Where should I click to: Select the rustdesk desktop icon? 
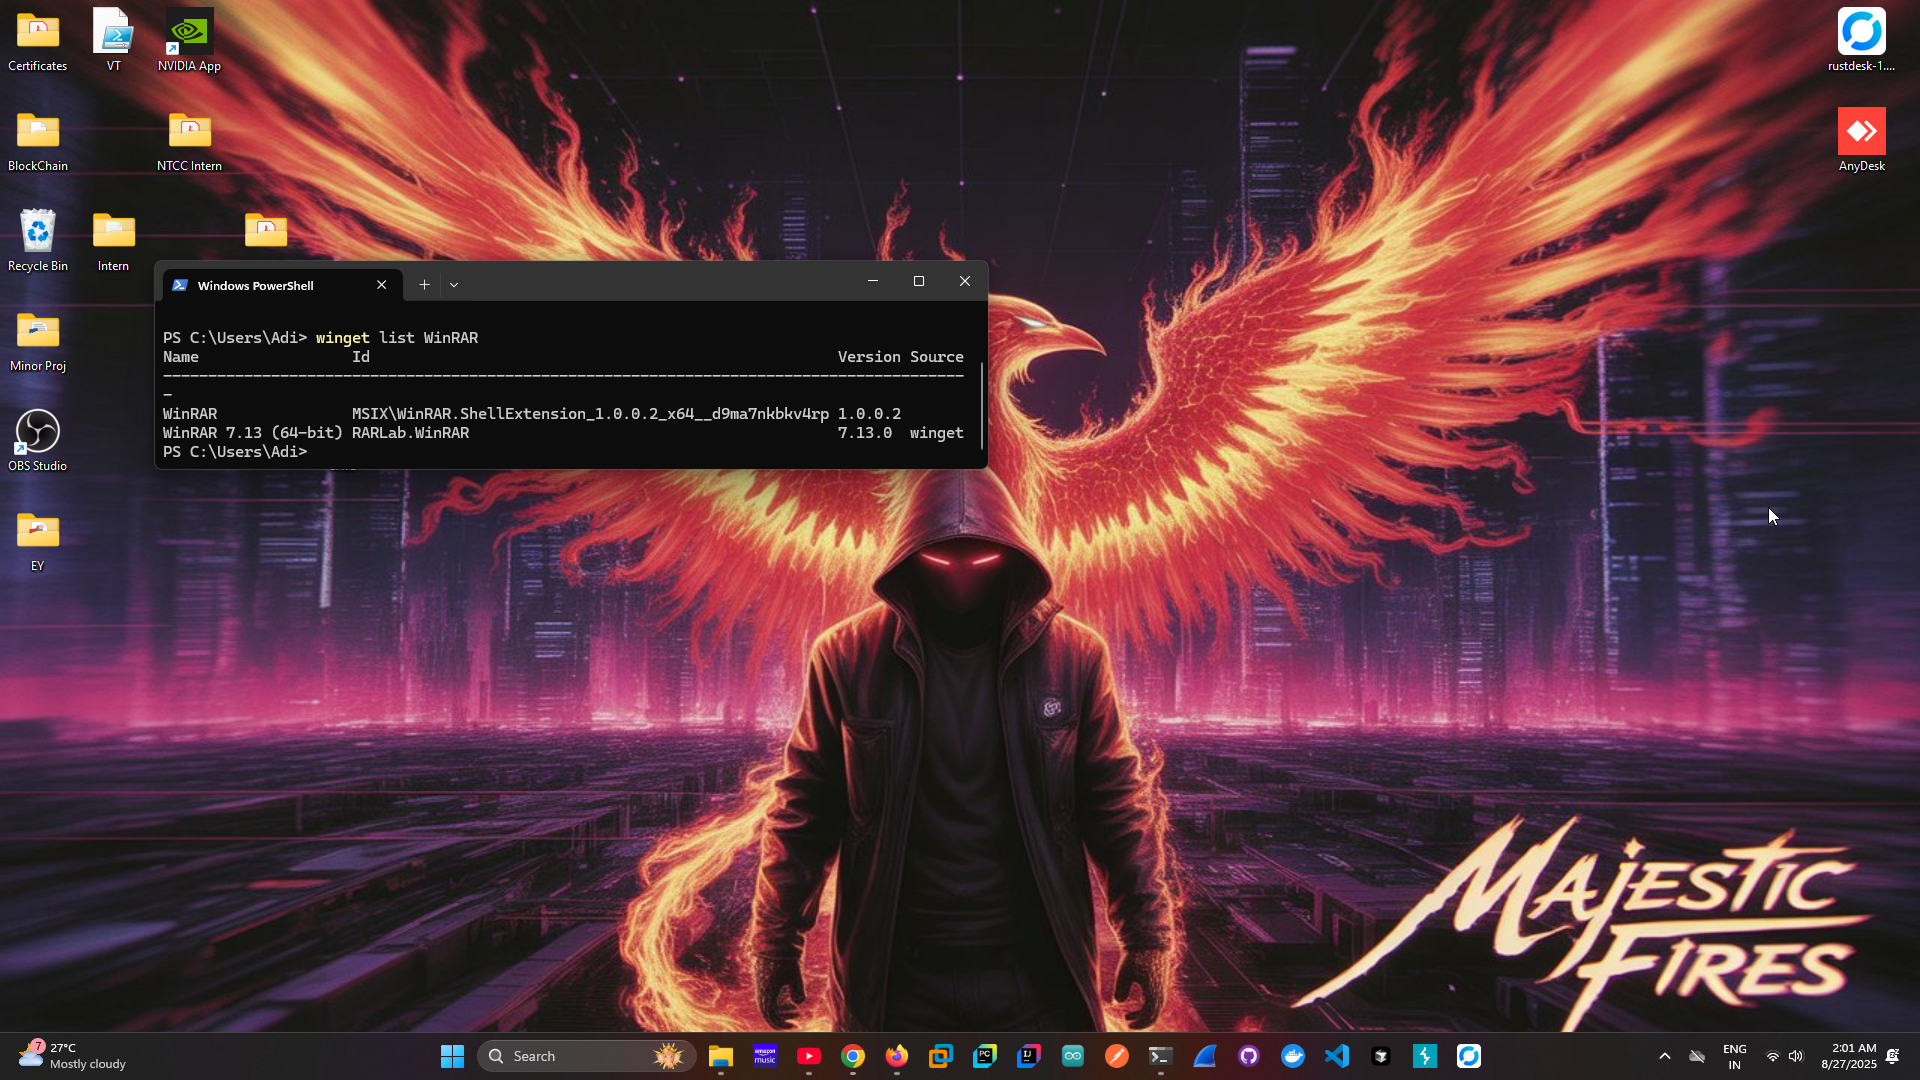(1861, 41)
